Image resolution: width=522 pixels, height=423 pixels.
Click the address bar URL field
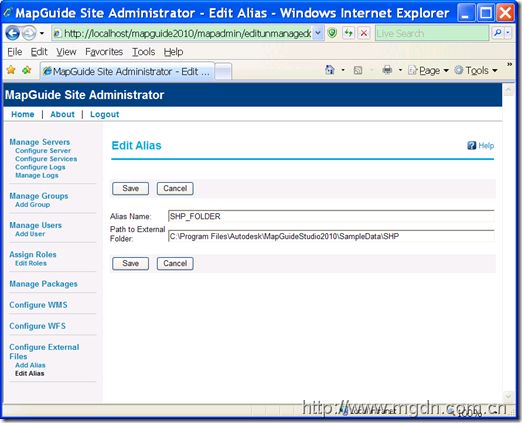coord(182,33)
